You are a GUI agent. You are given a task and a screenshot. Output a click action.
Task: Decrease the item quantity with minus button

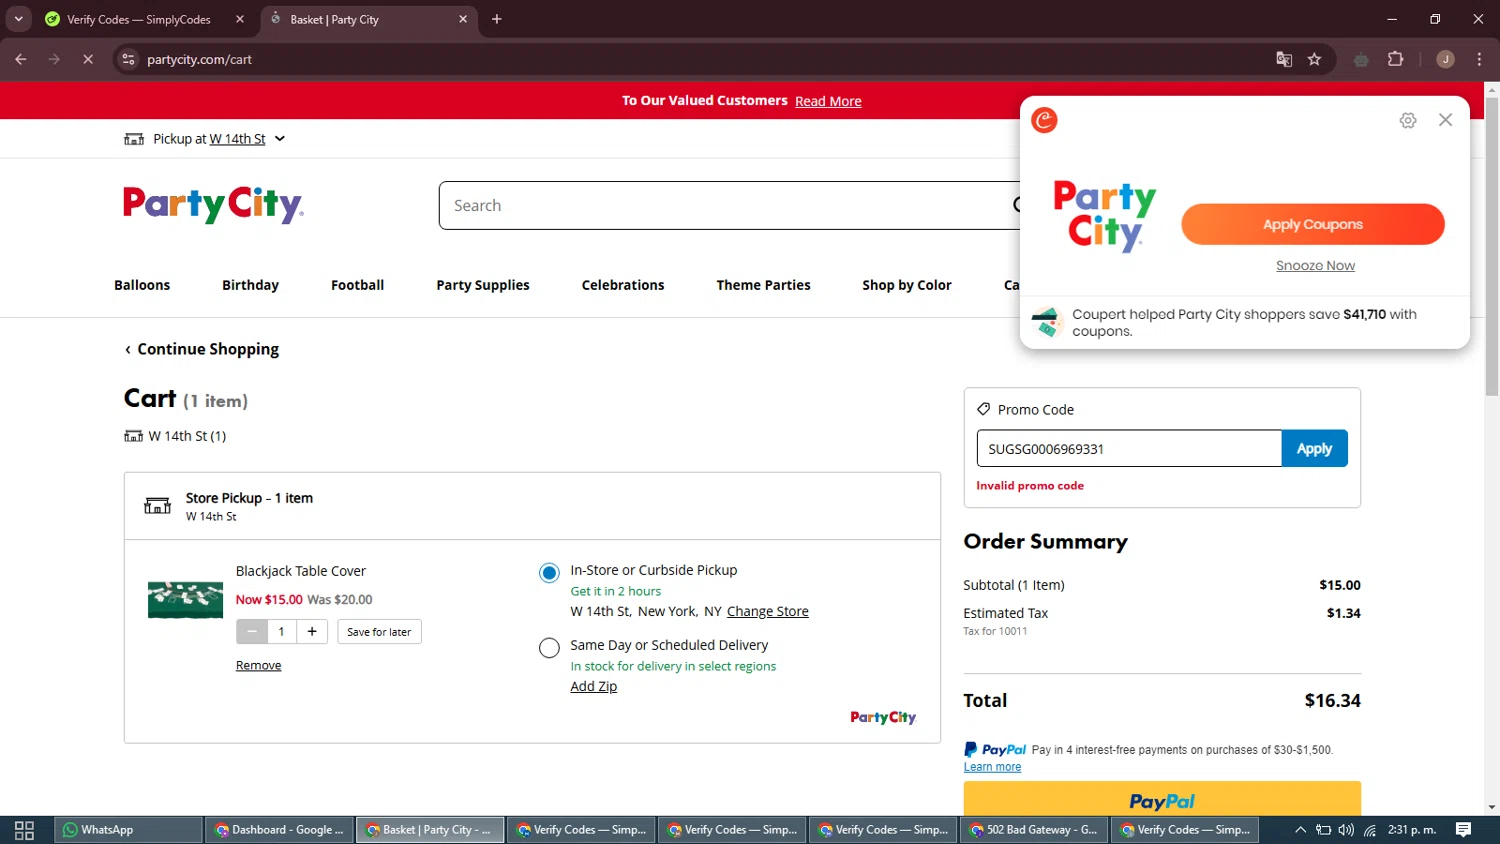(x=252, y=632)
